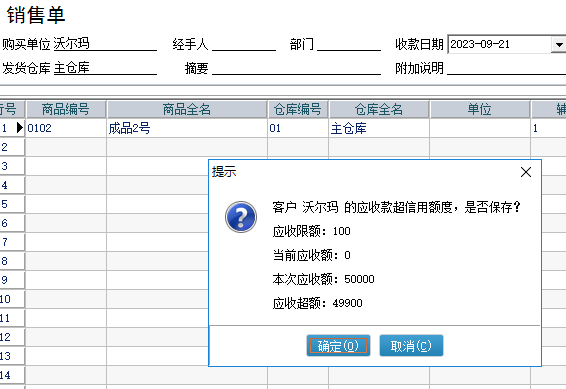566x389 pixels.
Task: Confirm saving with the 确定(O) button
Action: (x=338, y=346)
